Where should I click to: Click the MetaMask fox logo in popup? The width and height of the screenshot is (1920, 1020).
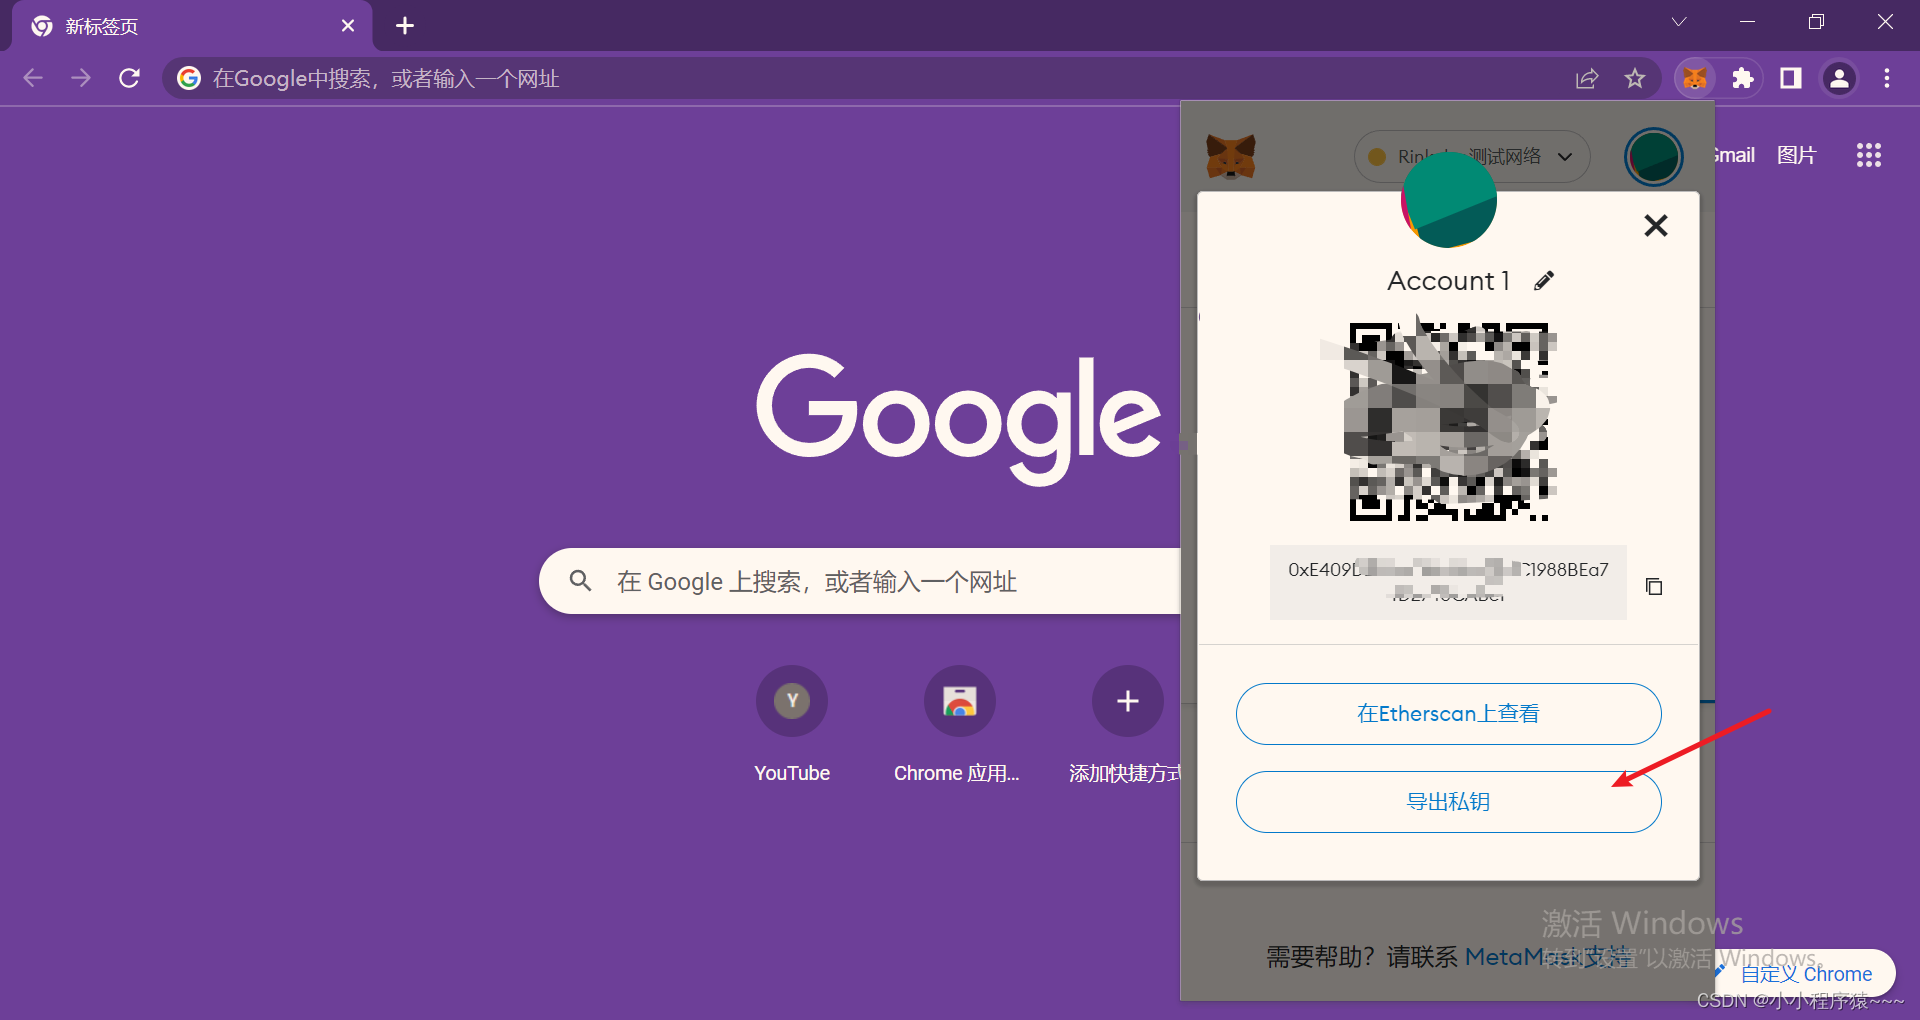pos(1231,157)
